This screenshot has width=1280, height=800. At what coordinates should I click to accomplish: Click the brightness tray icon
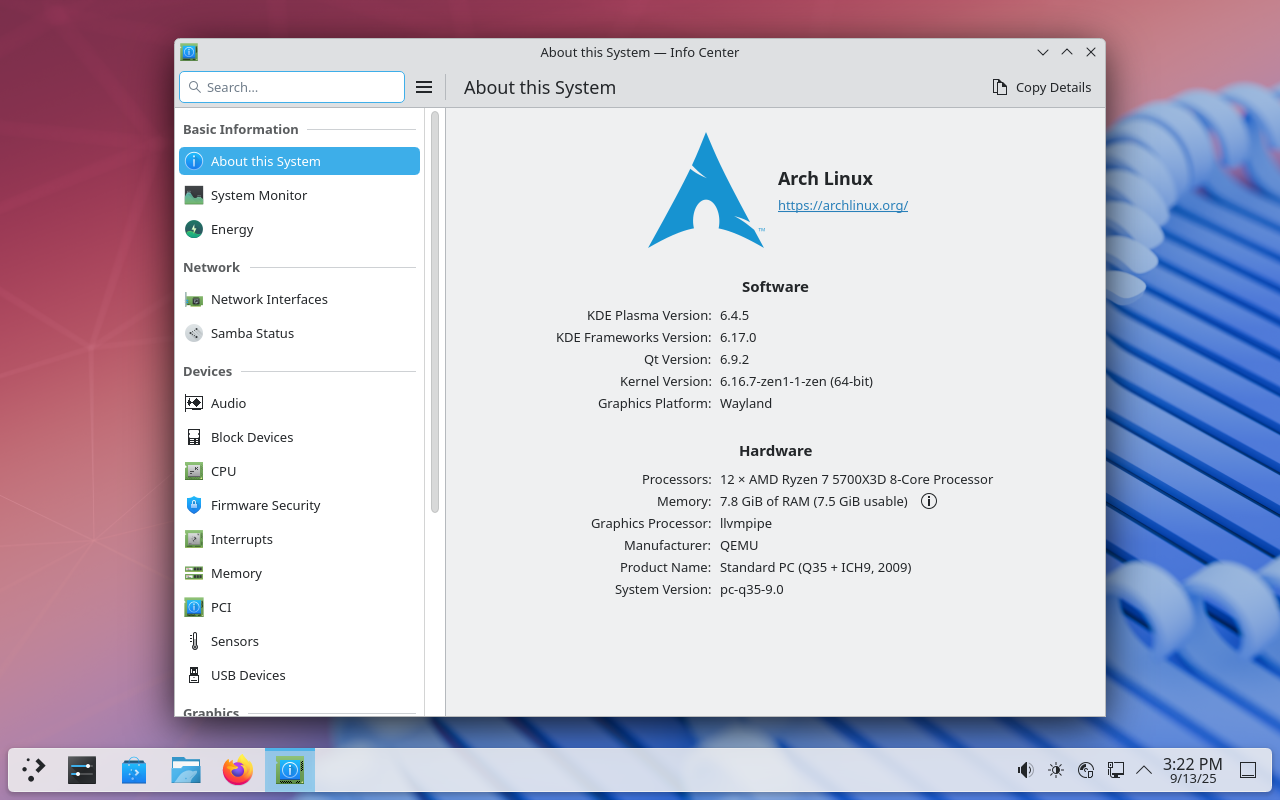point(1056,770)
